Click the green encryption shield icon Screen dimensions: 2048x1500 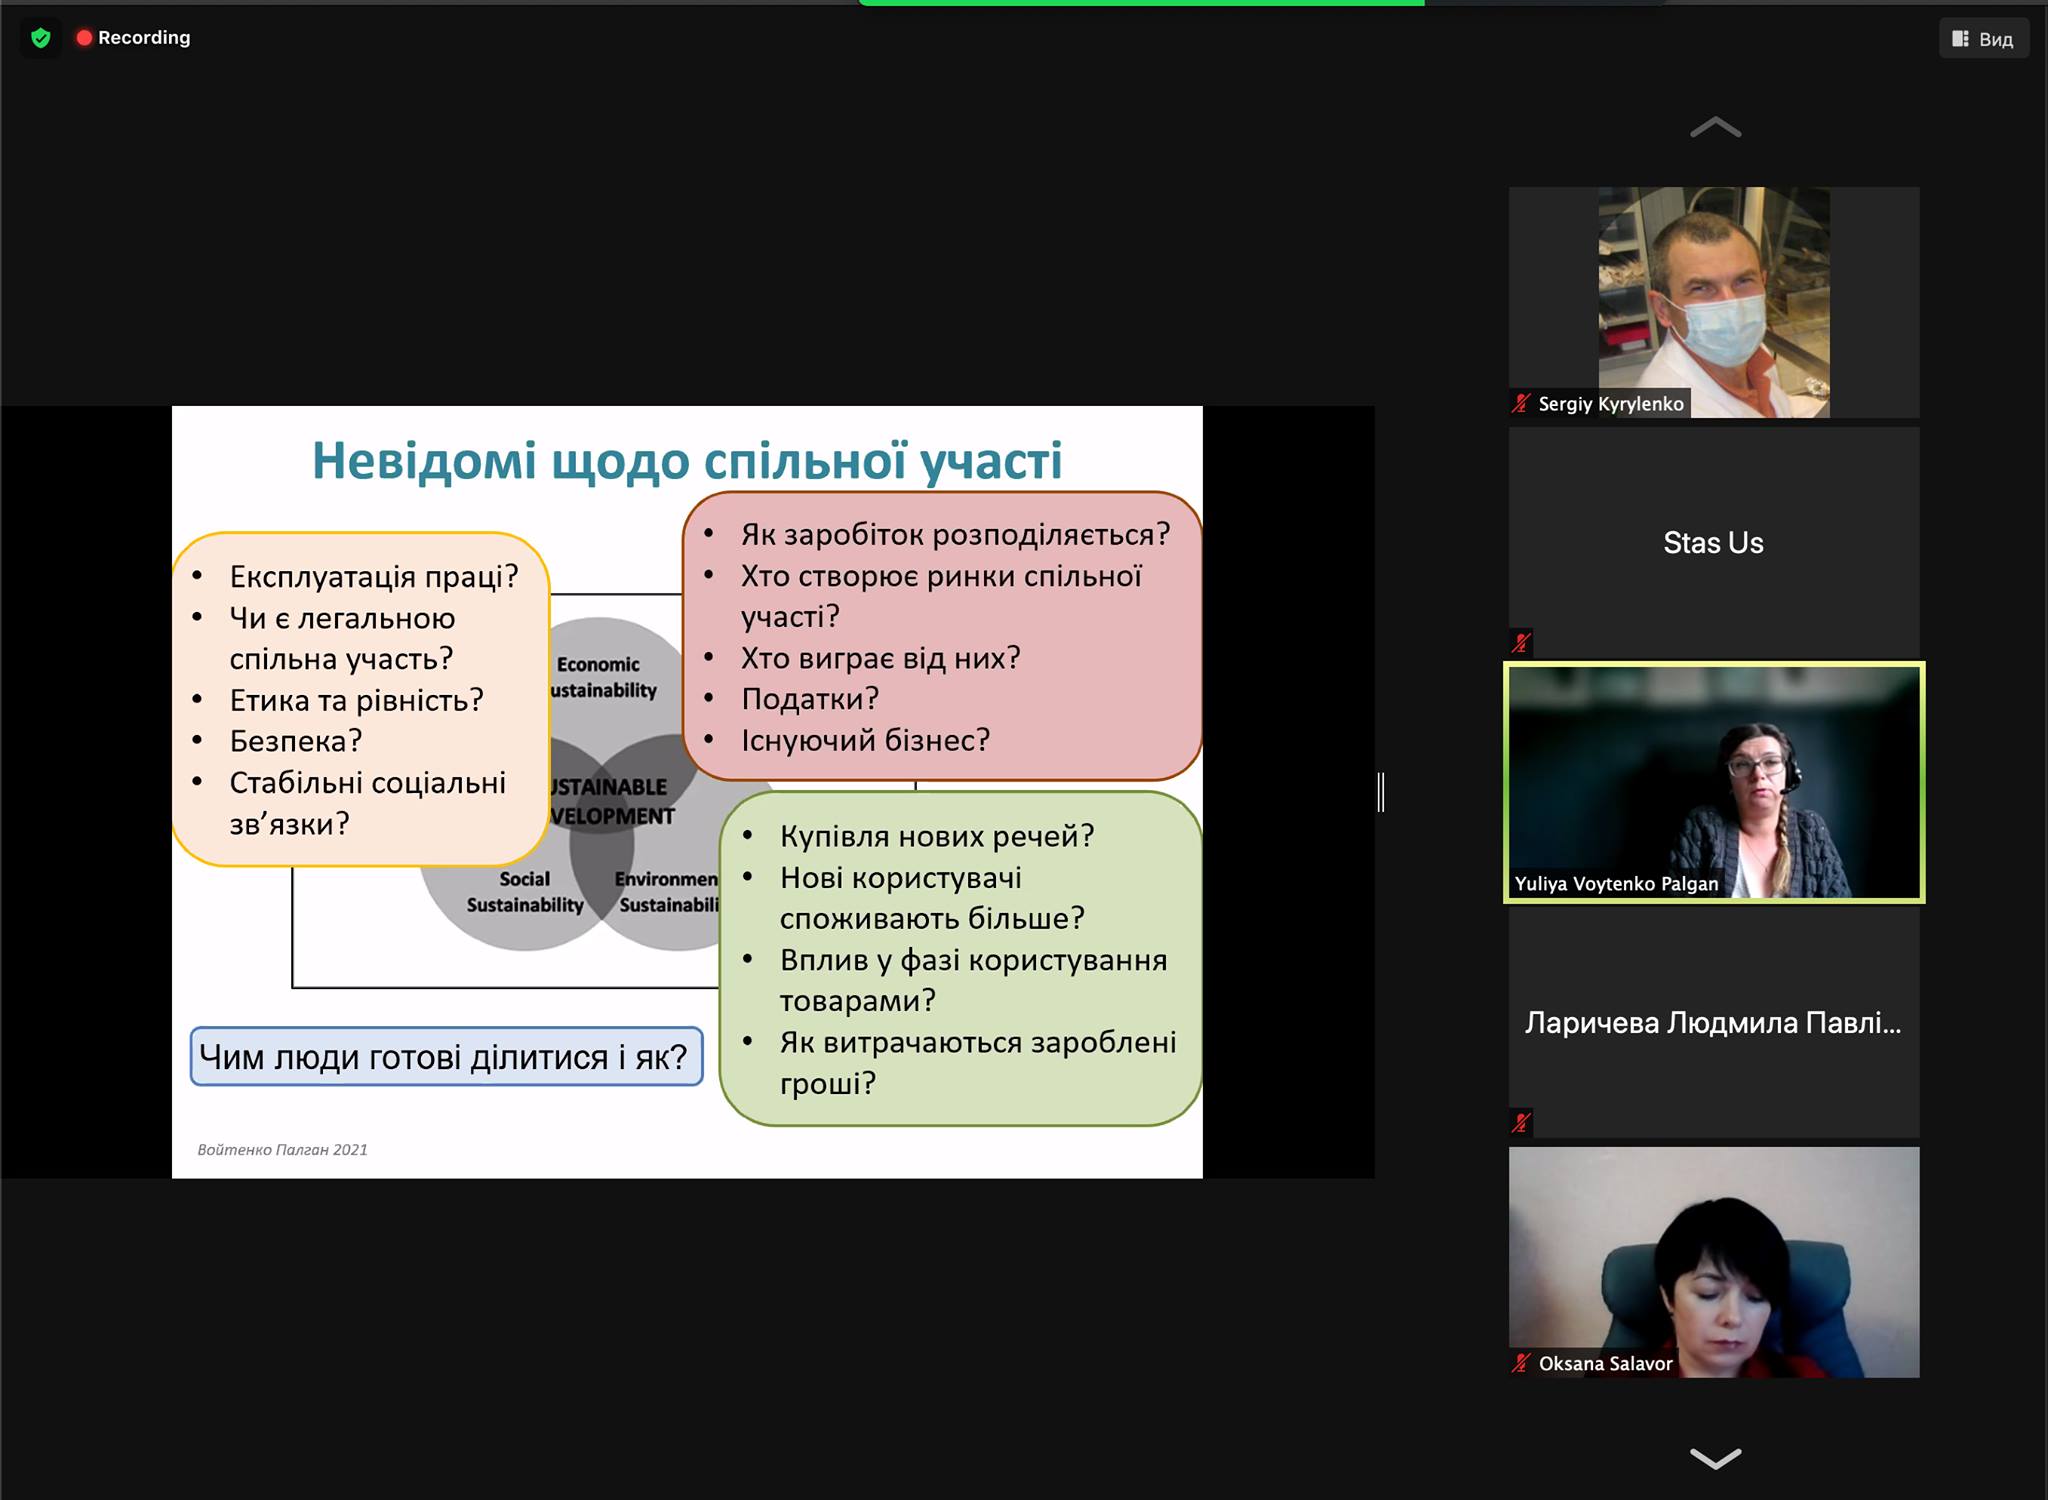[40, 38]
